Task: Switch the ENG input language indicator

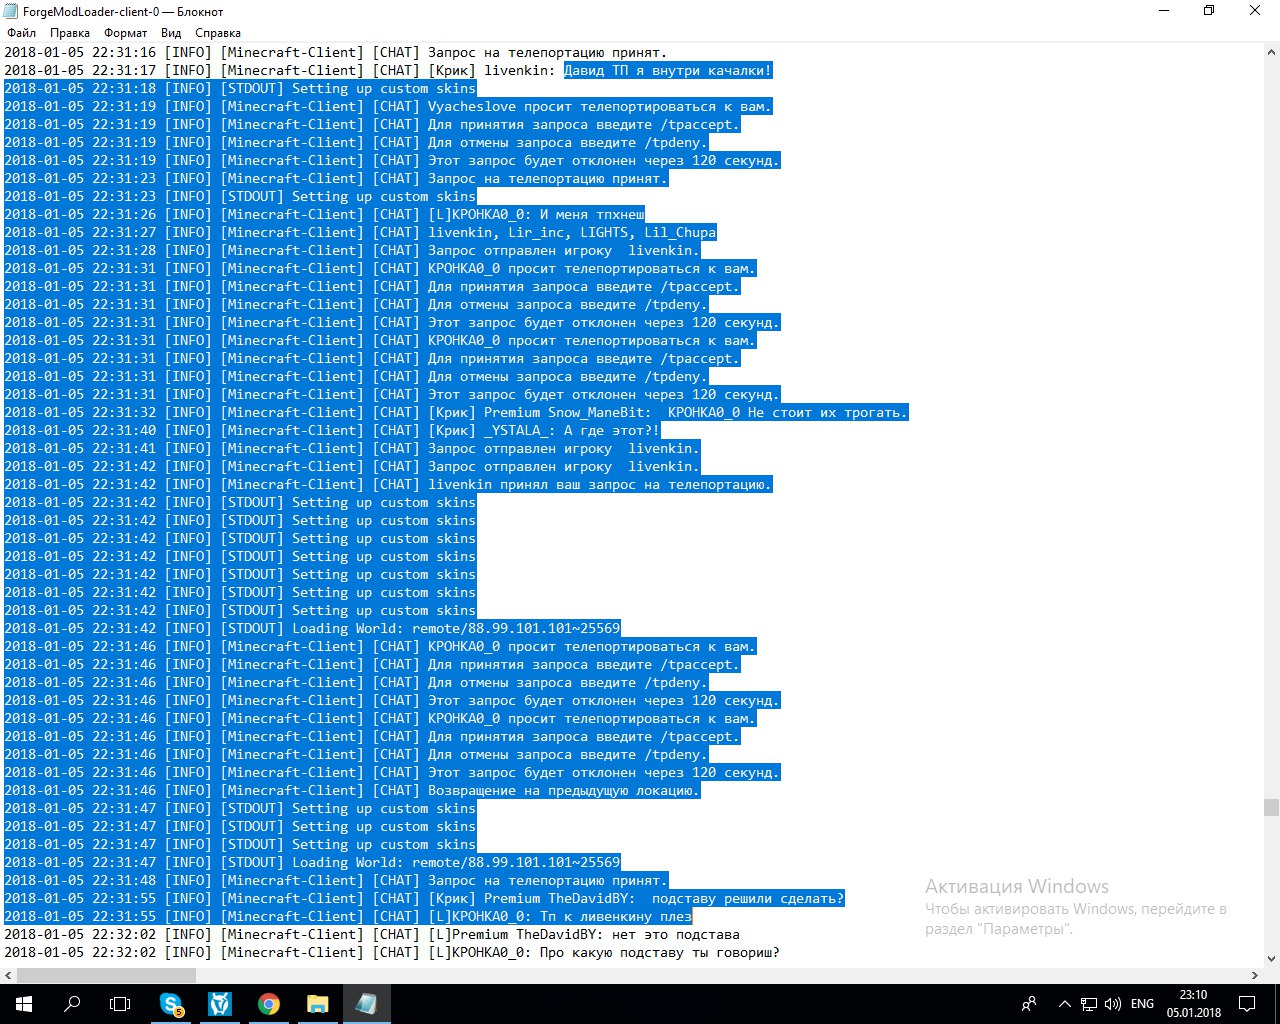Action: point(1142,1004)
